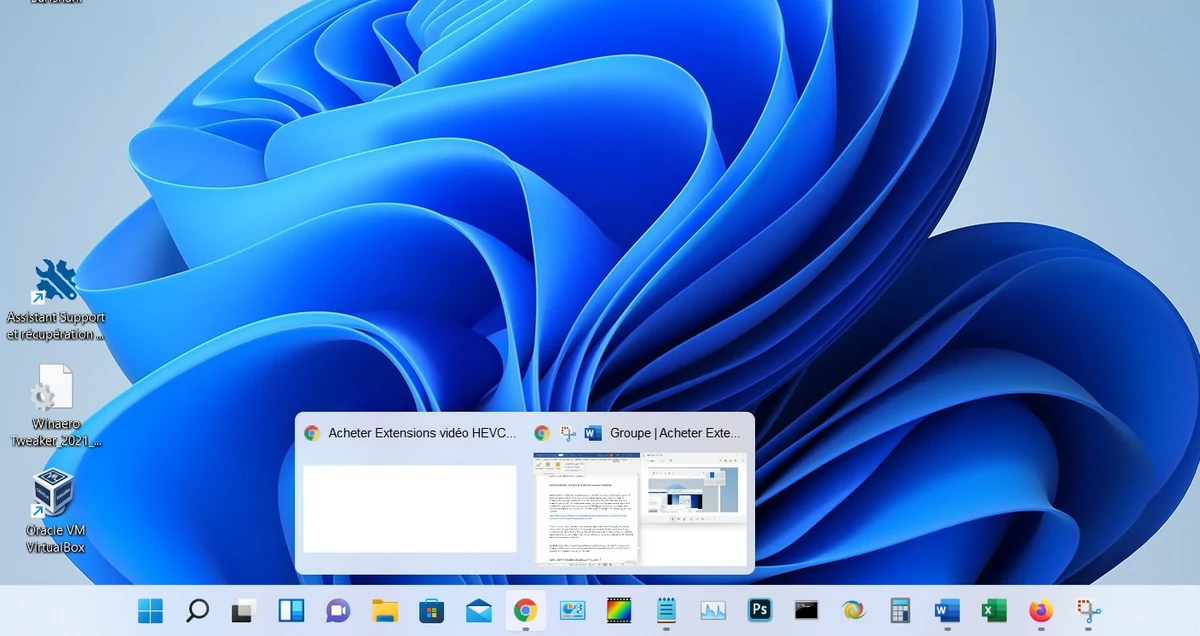Click the Google Chrome taskbar icon

pyautogui.click(x=525, y=610)
